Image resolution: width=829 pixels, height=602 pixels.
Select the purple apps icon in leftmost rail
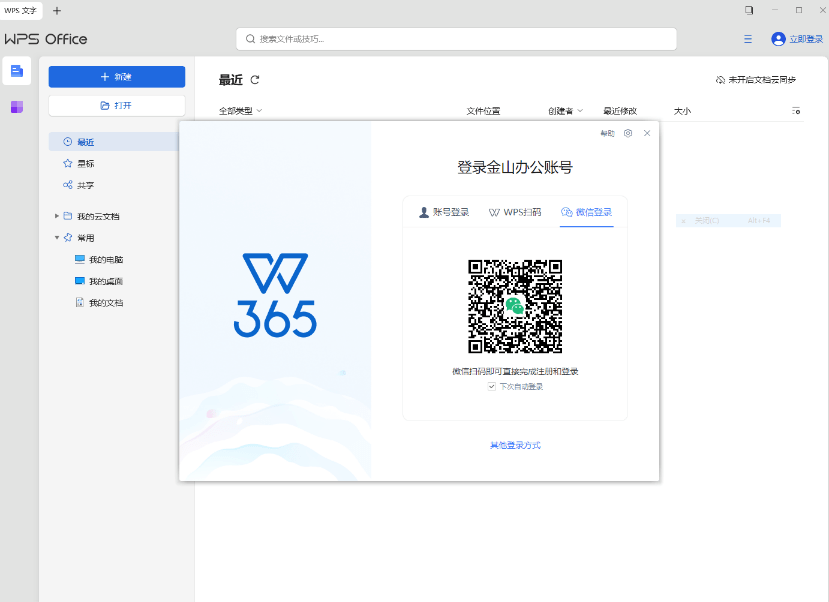(x=15, y=106)
